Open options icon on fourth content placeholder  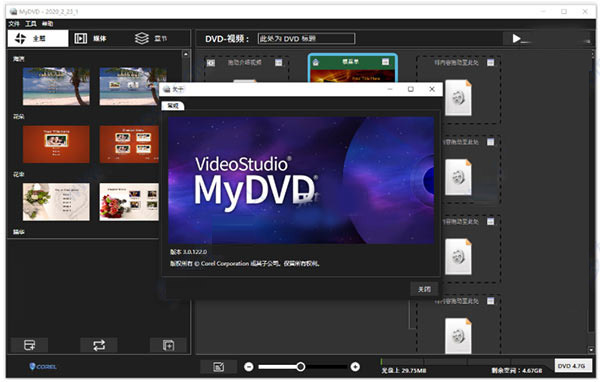pyautogui.click(x=491, y=301)
